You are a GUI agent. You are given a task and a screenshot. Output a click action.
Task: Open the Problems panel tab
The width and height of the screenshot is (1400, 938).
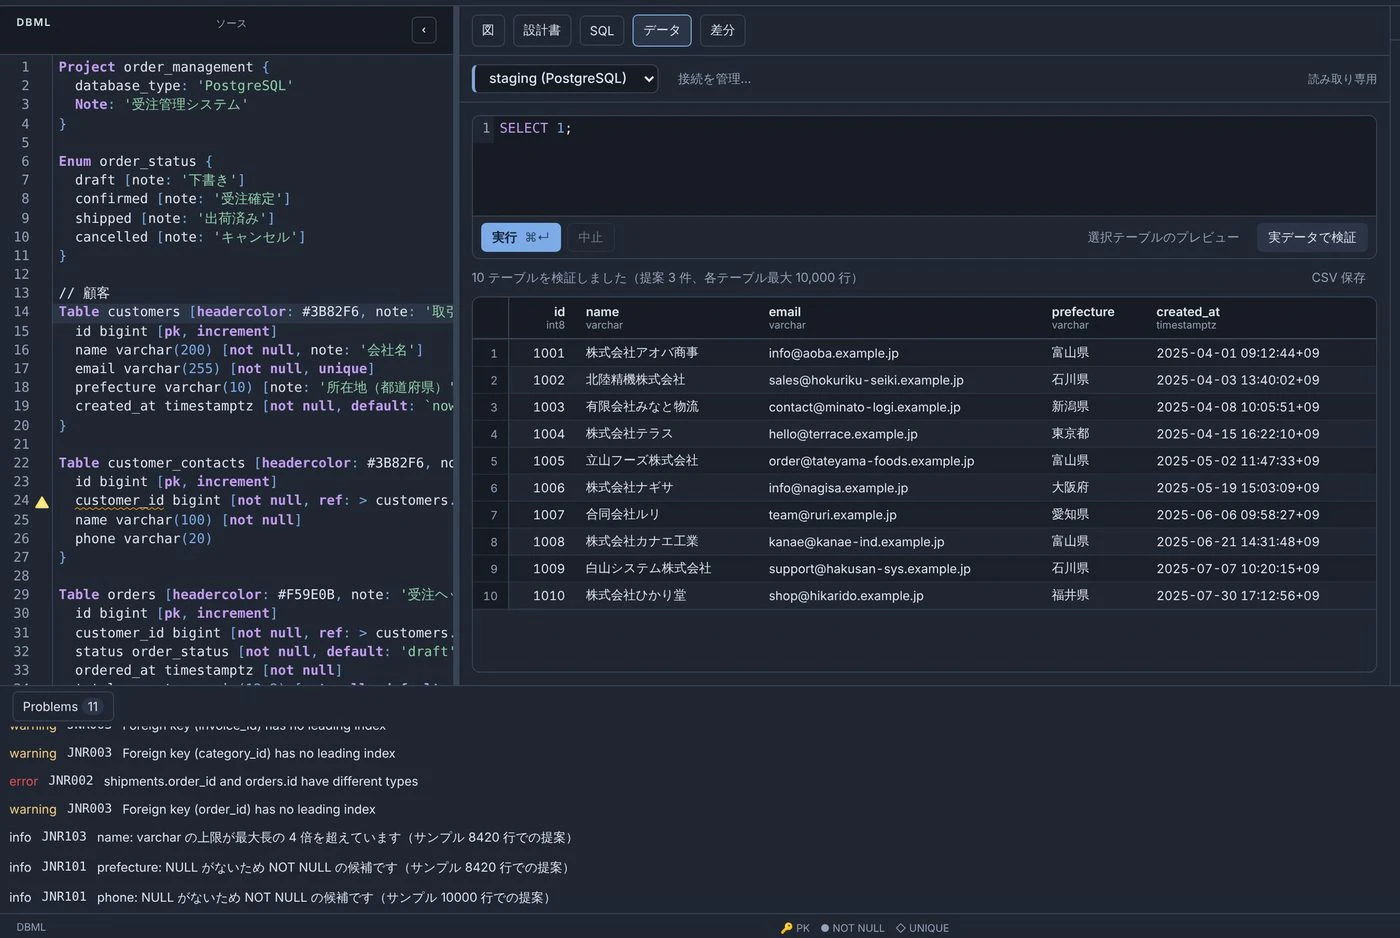(x=61, y=706)
